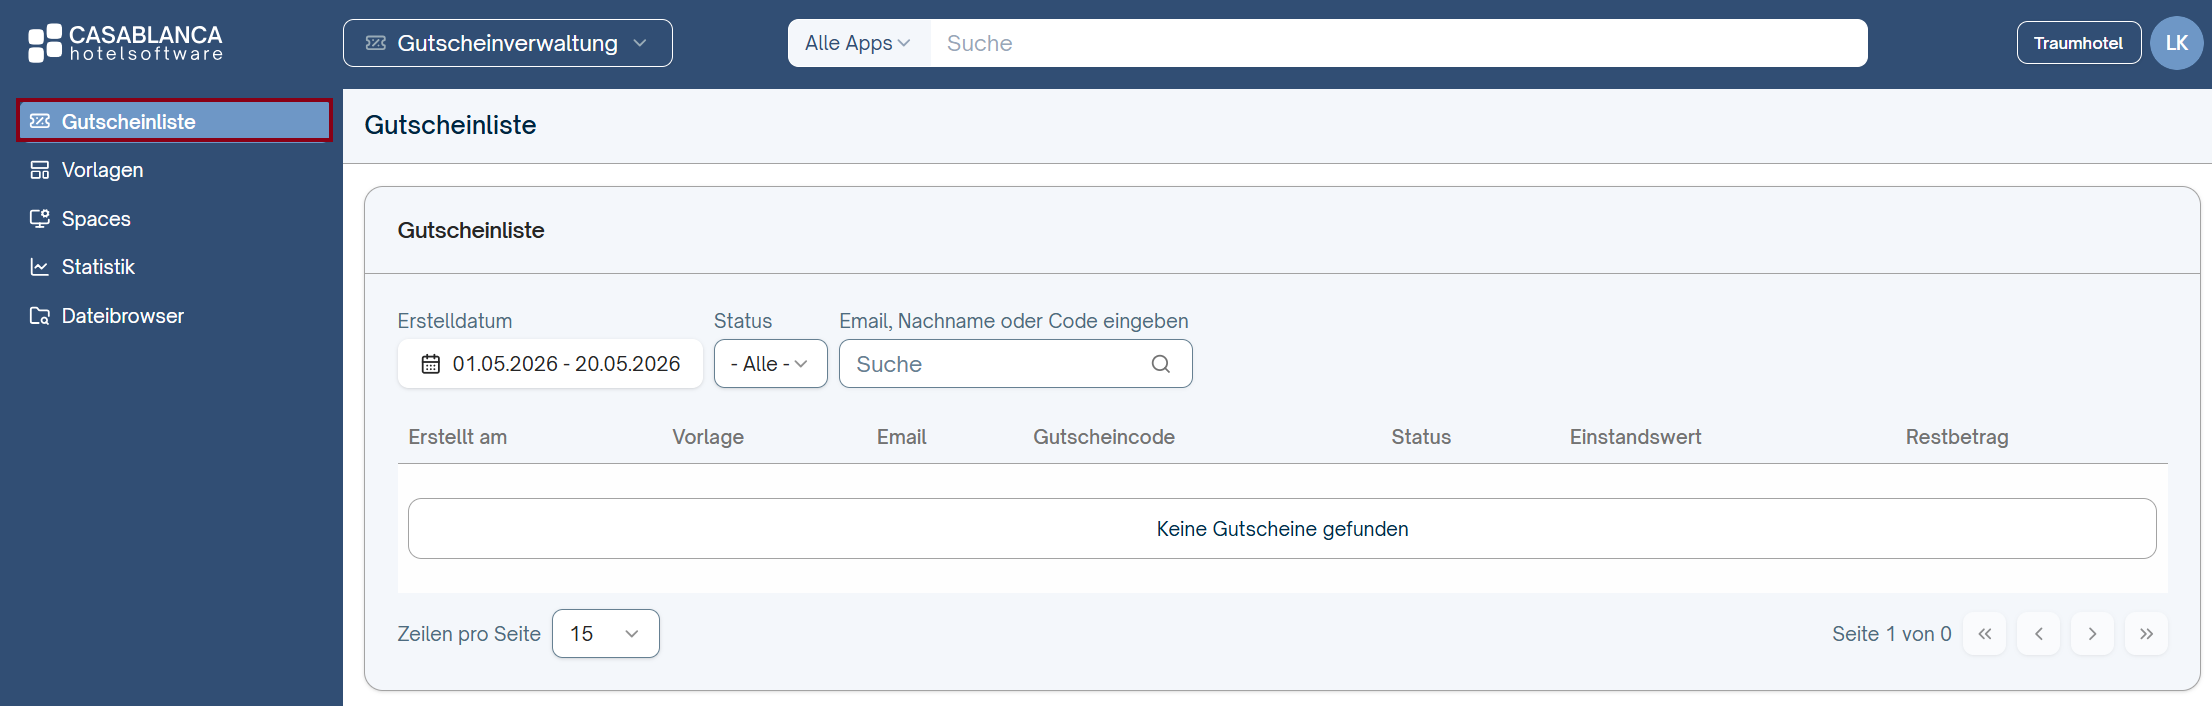2212x706 pixels.
Task: Open Dateibrowser in the sidebar
Action: [174, 316]
